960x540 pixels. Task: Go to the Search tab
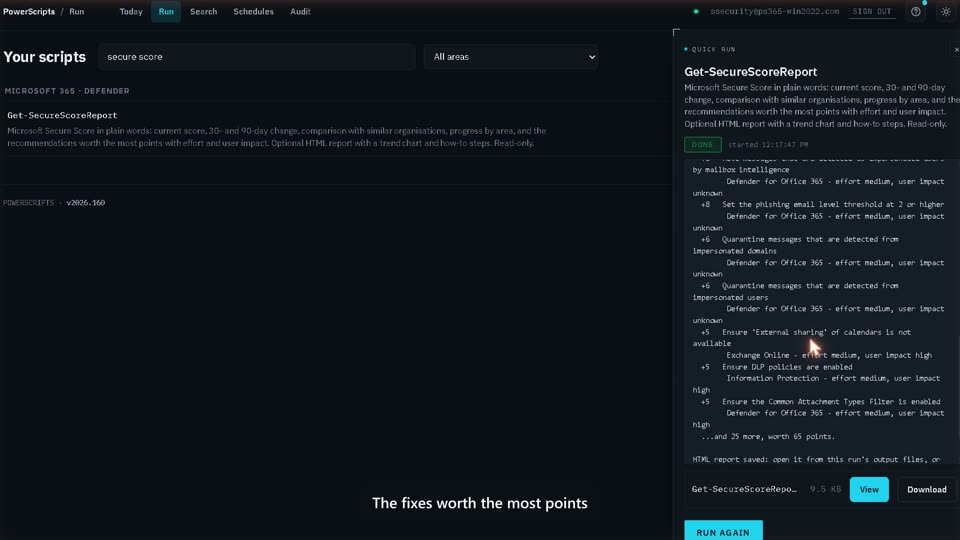[203, 12]
